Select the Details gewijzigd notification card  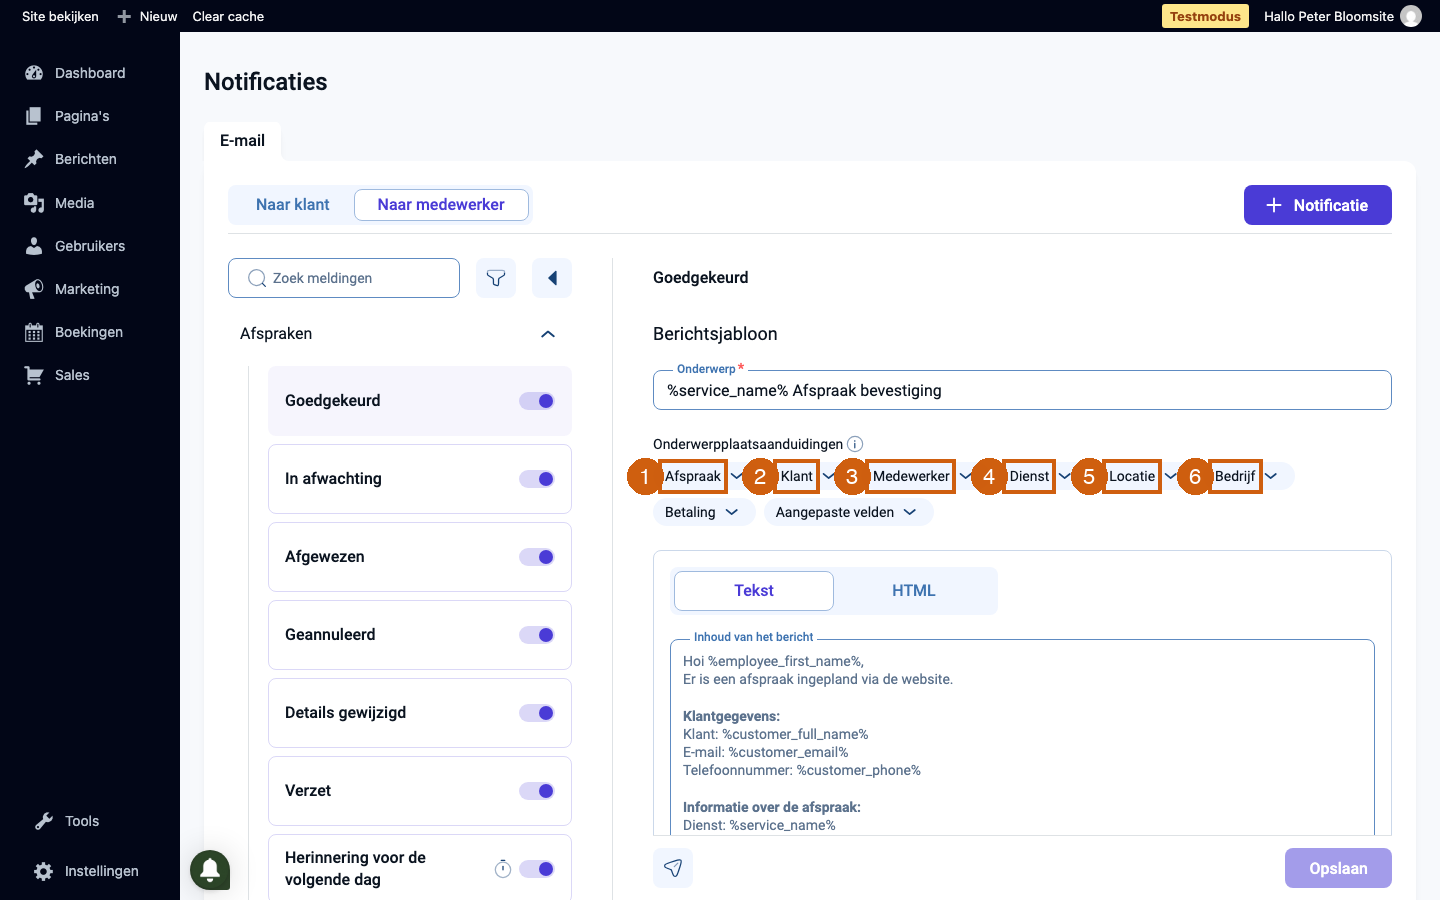point(420,713)
